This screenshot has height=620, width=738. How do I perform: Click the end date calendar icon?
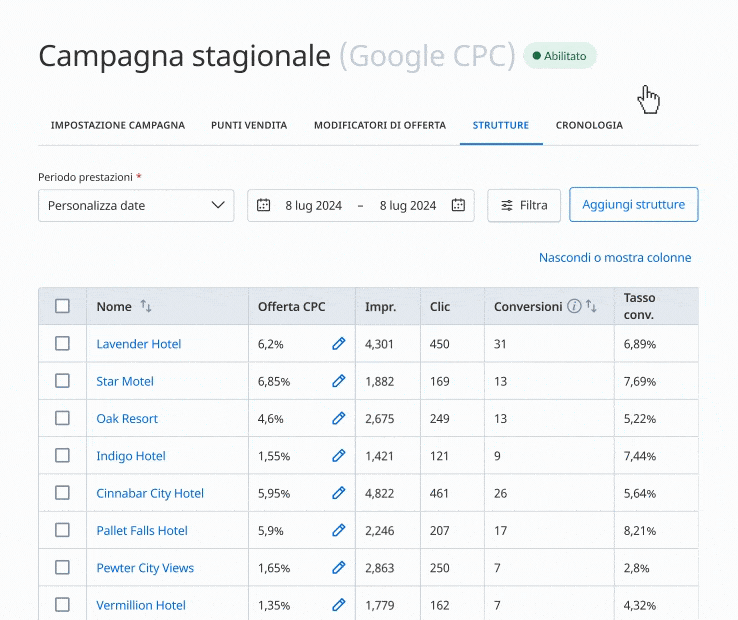point(458,206)
